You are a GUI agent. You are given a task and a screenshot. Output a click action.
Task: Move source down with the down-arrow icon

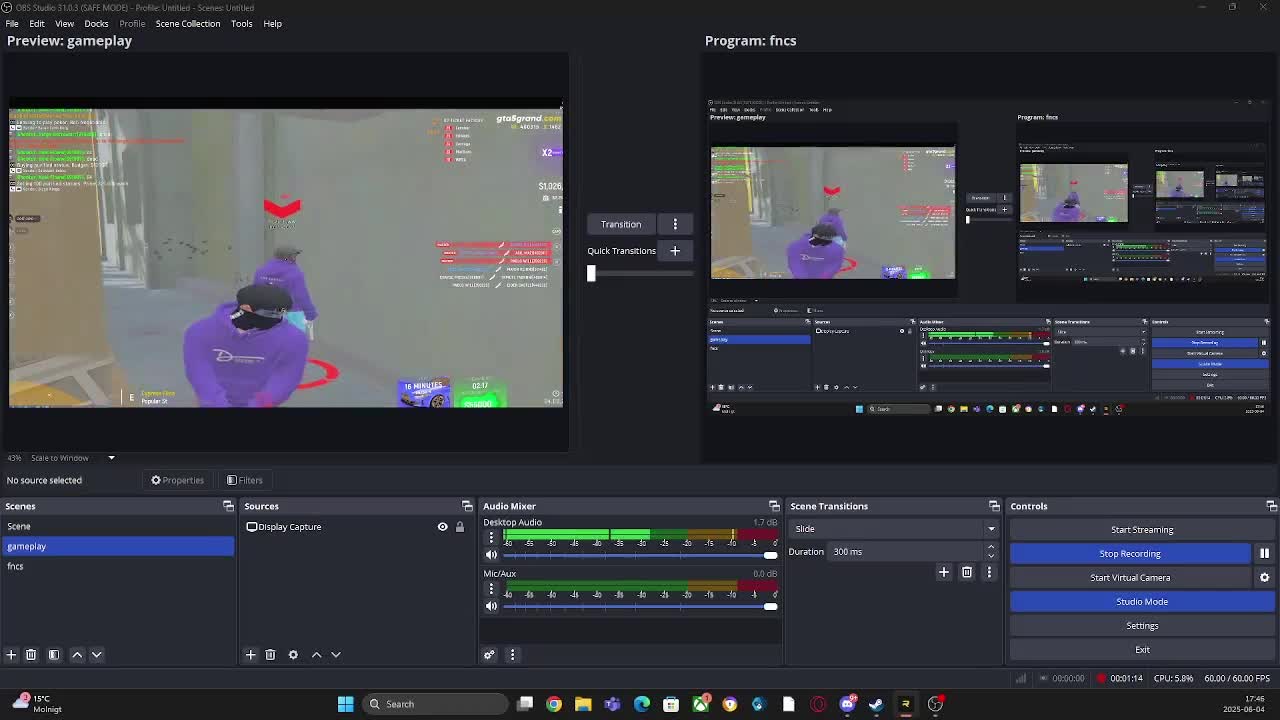click(x=336, y=654)
